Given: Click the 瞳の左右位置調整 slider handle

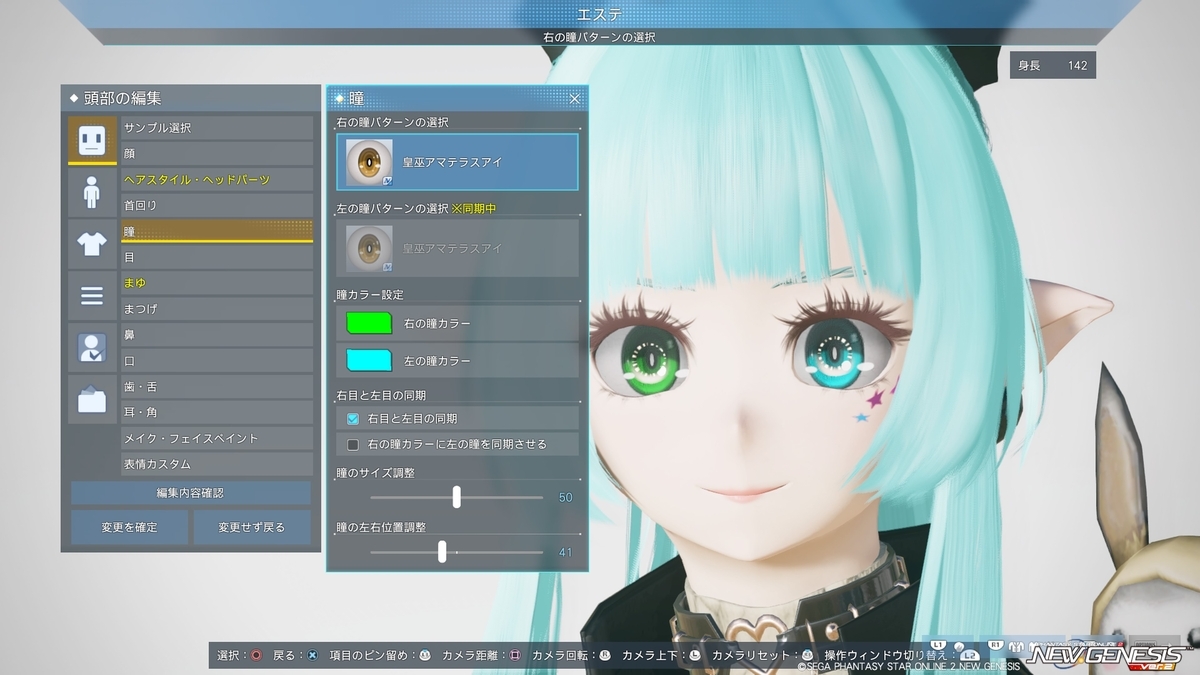Looking at the screenshot, I should coord(441,551).
